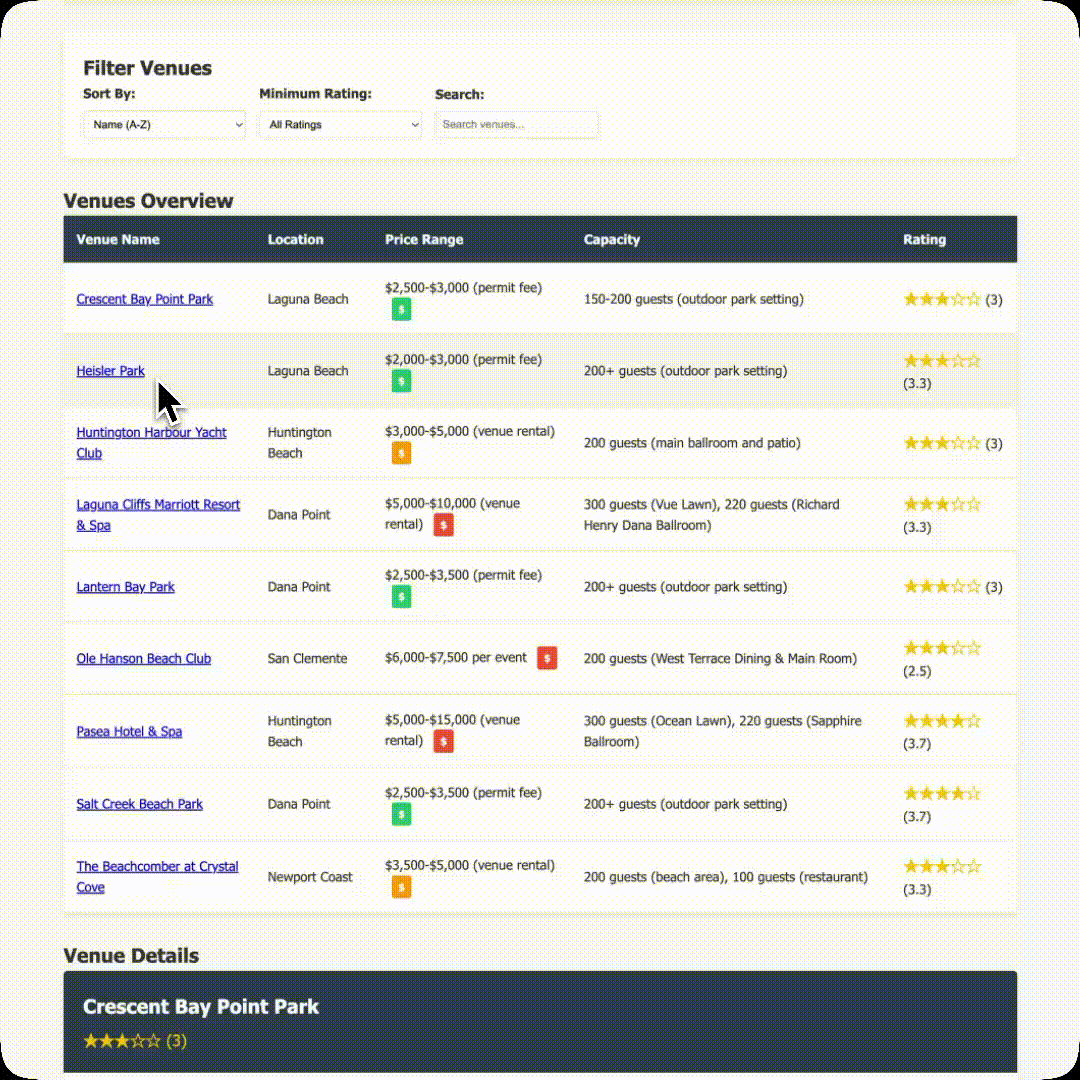Click the Location column header
Screen dimensions: 1080x1080
click(x=295, y=240)
